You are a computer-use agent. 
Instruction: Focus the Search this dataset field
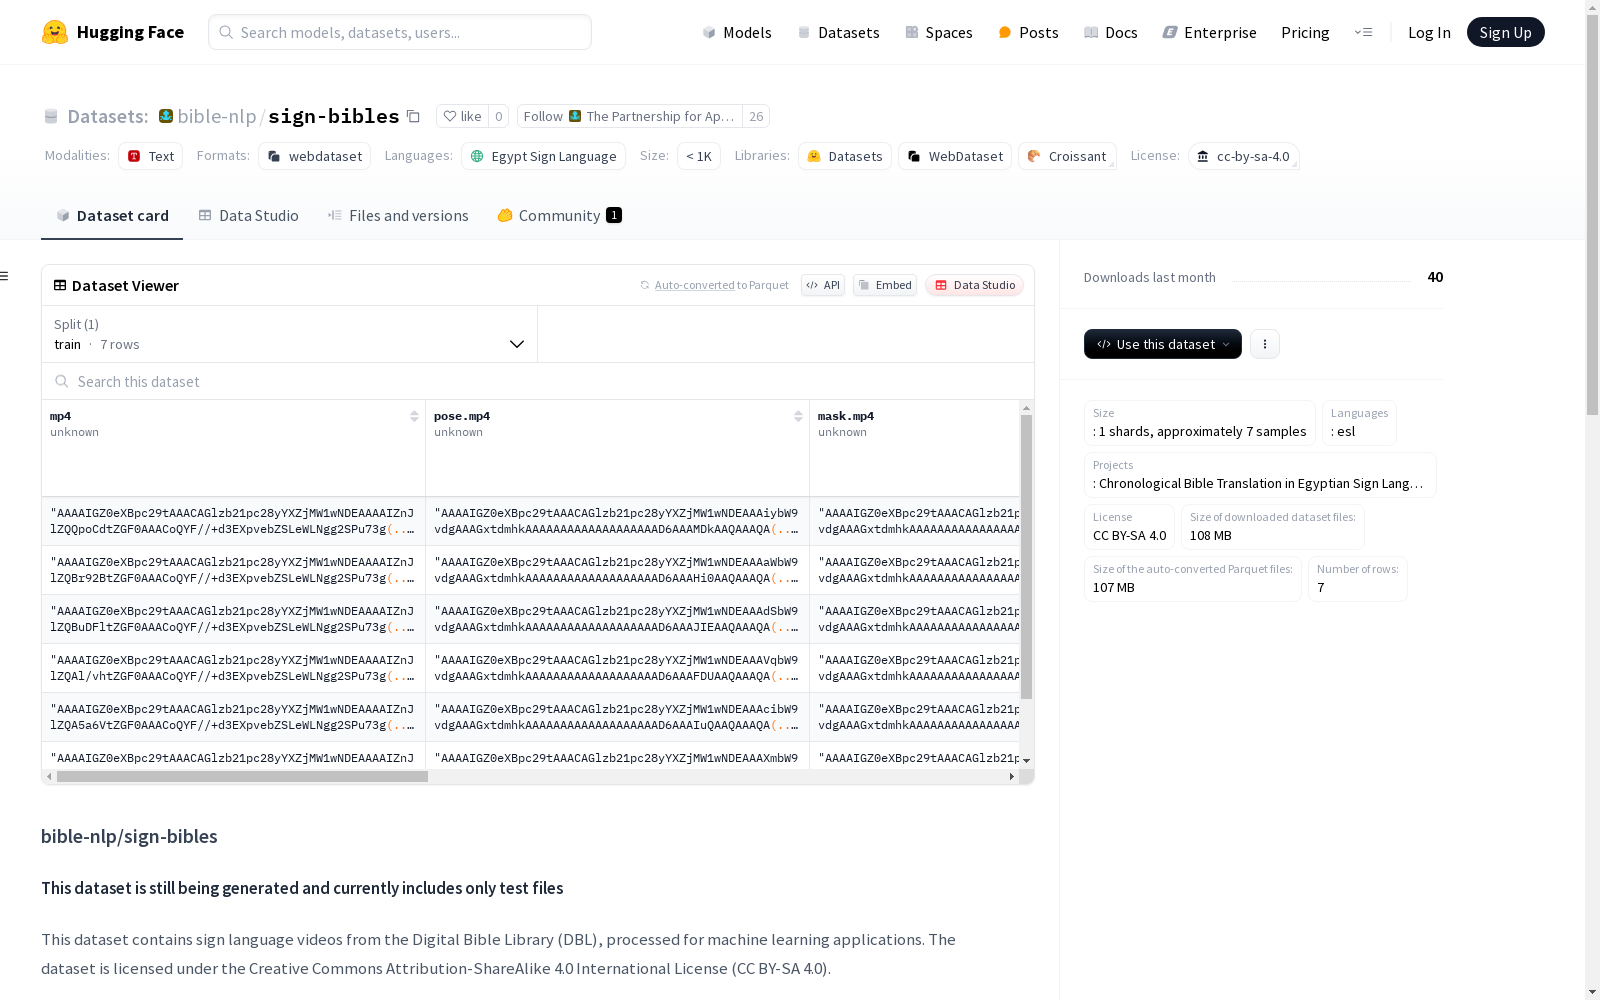coord(538,381)
